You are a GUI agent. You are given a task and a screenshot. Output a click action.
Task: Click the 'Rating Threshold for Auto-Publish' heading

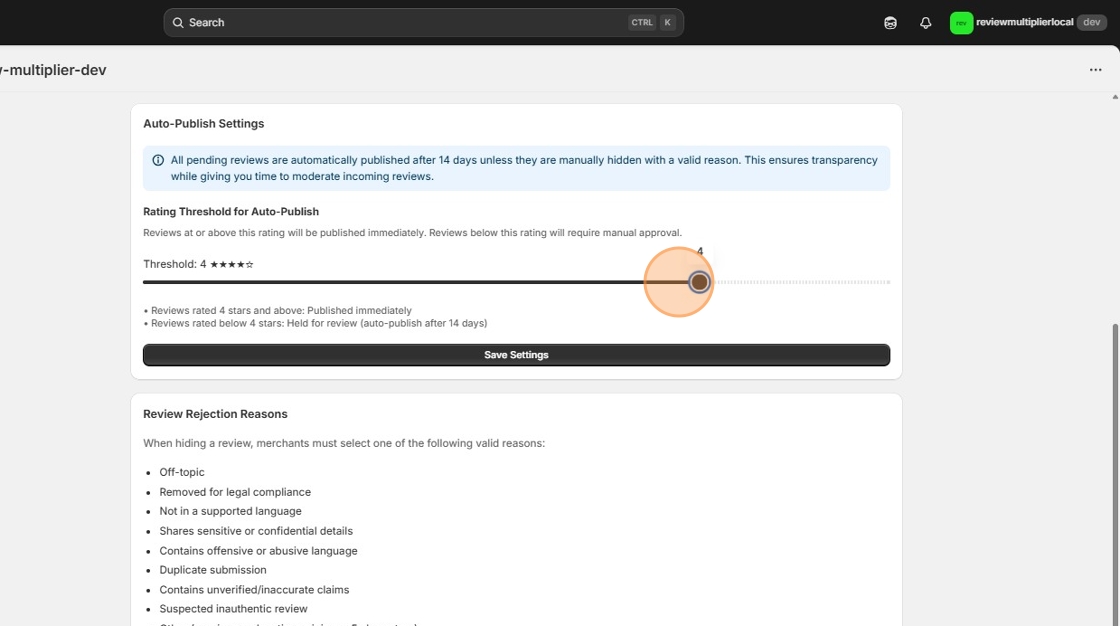click(x=231, y=211)
